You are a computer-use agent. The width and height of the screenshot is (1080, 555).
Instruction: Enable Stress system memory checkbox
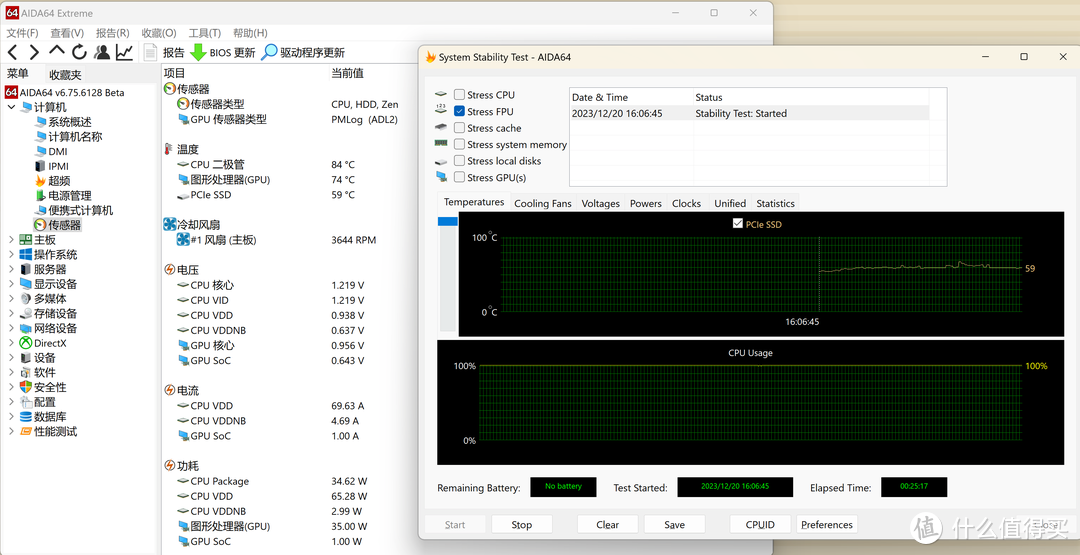(459, 145)
